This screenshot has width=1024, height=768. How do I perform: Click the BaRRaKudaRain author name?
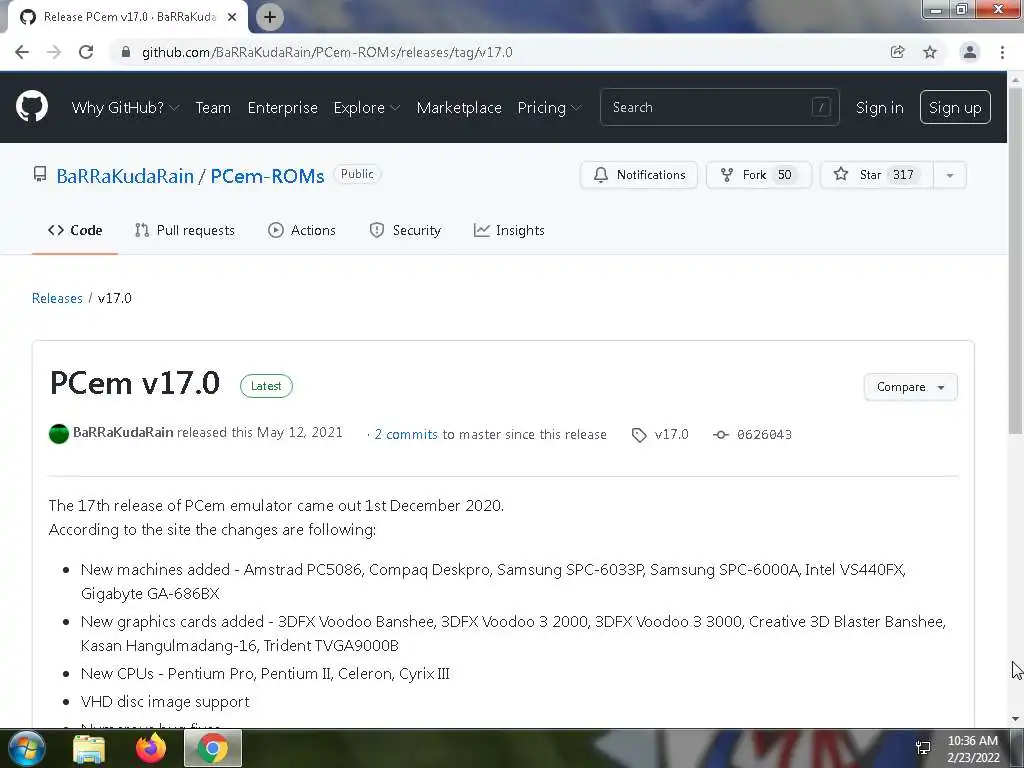pos(123,432)
